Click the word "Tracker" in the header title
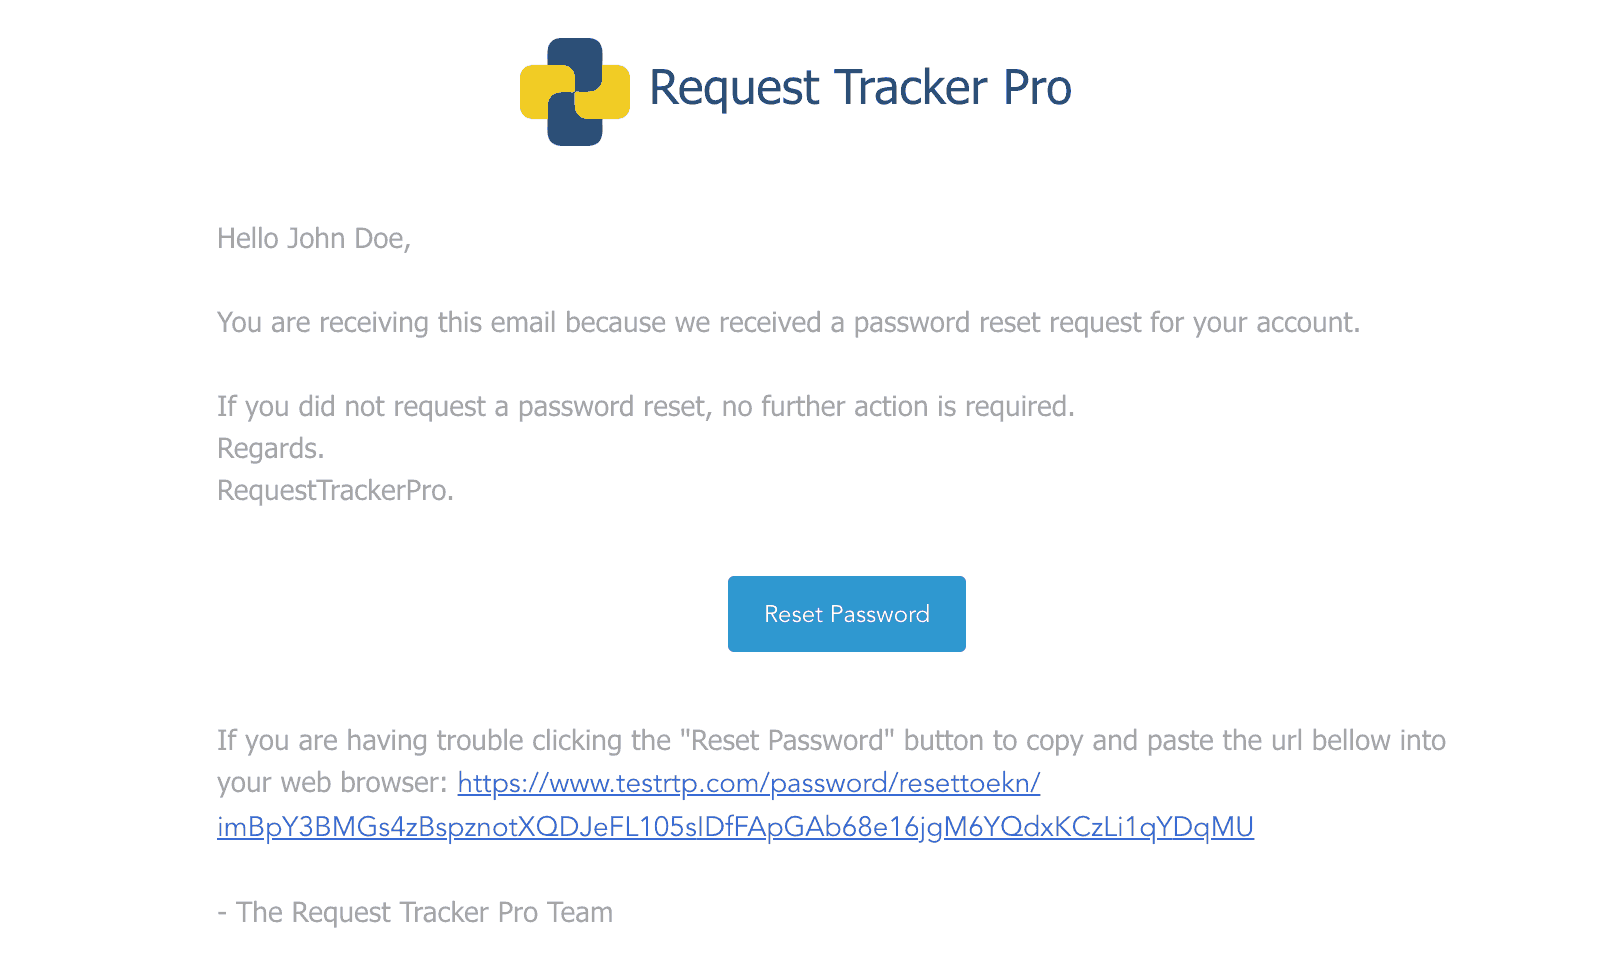 pyautogui.click(x=911, y=87)
